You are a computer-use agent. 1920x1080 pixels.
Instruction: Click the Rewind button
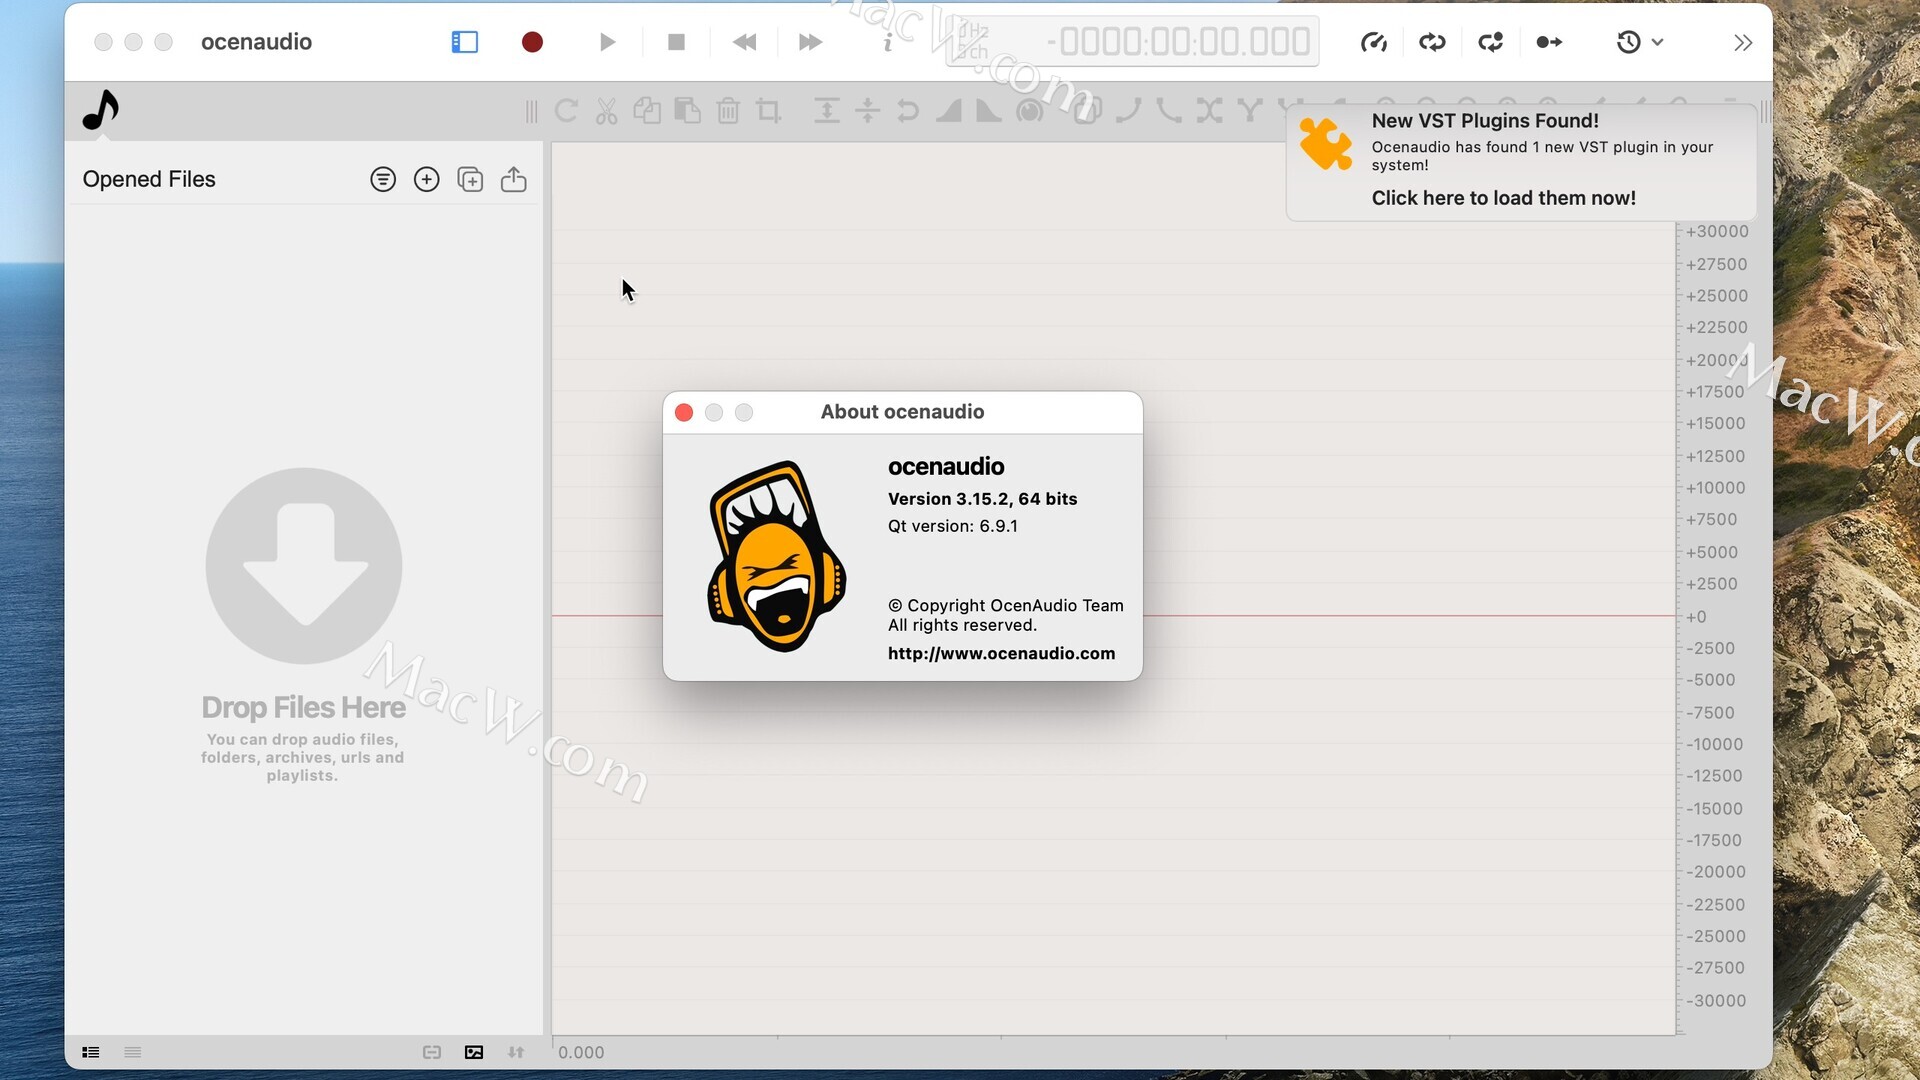745,42
